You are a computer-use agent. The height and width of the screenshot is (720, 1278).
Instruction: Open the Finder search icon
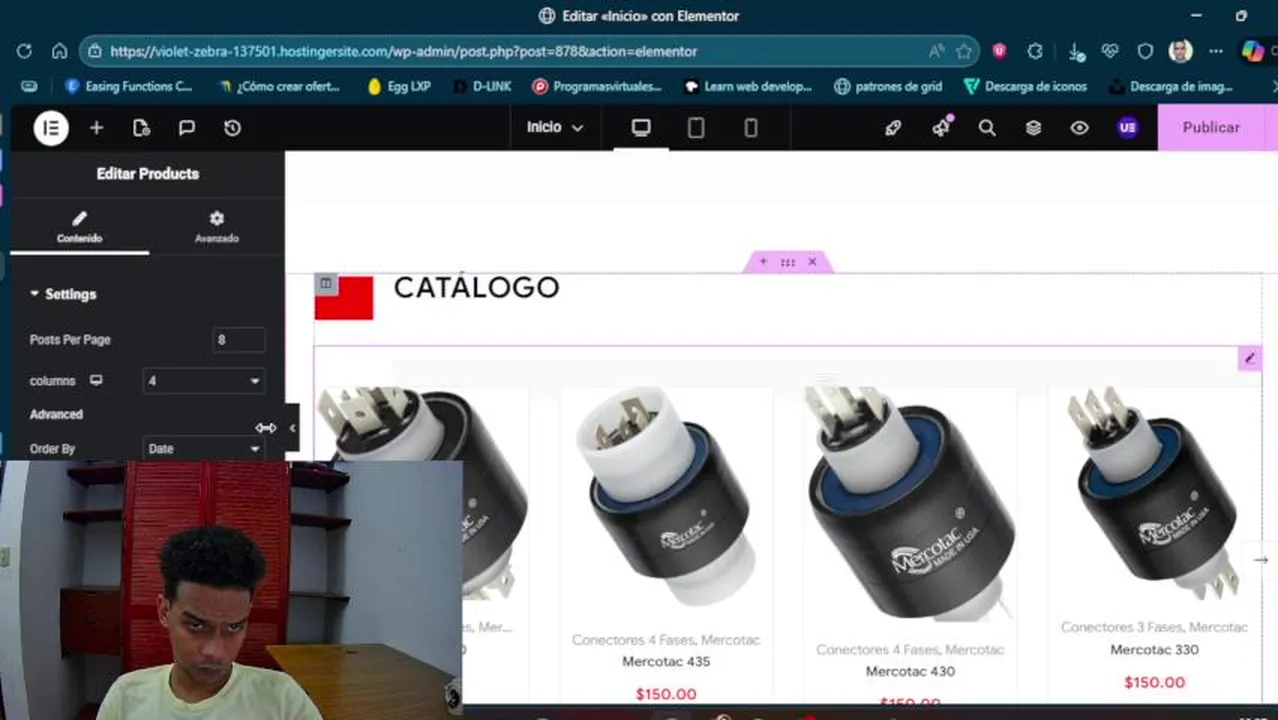tap(987, 128)
